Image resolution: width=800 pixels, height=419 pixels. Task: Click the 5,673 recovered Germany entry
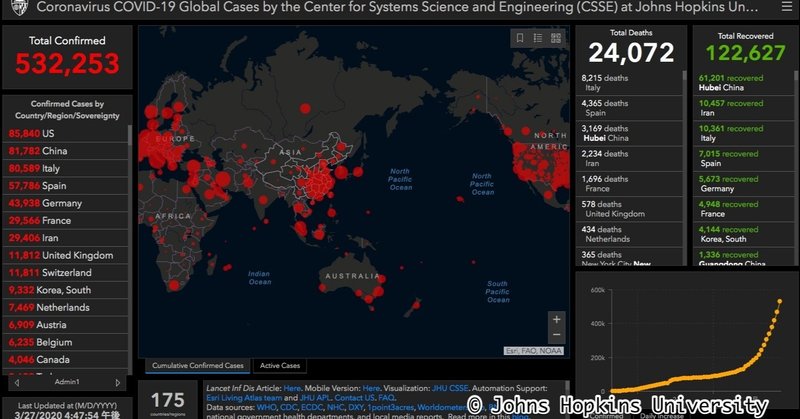click(744, 184)
